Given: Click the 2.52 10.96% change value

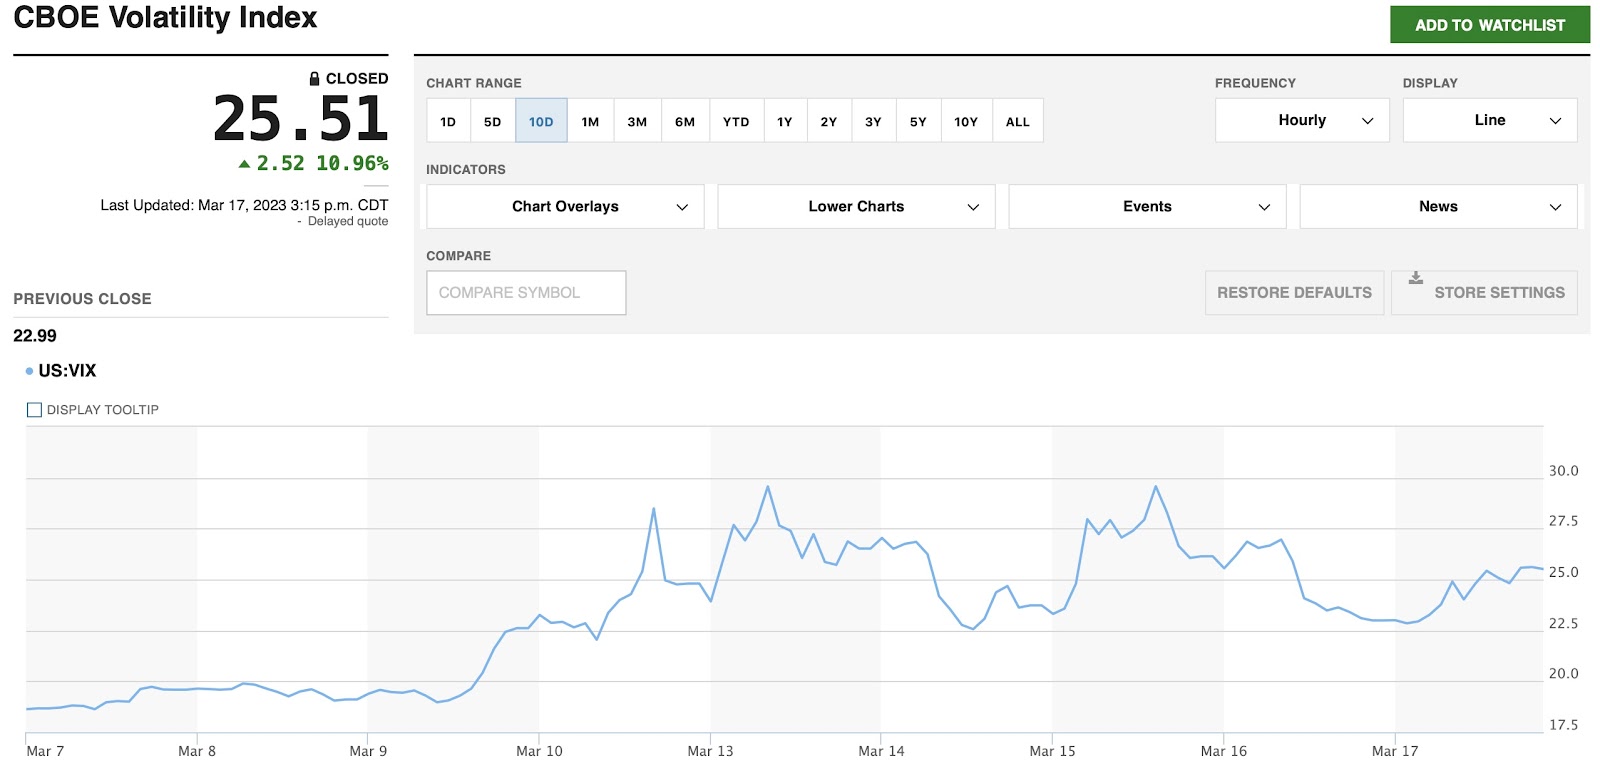Looking at the screenshot, I should [322, 163].
